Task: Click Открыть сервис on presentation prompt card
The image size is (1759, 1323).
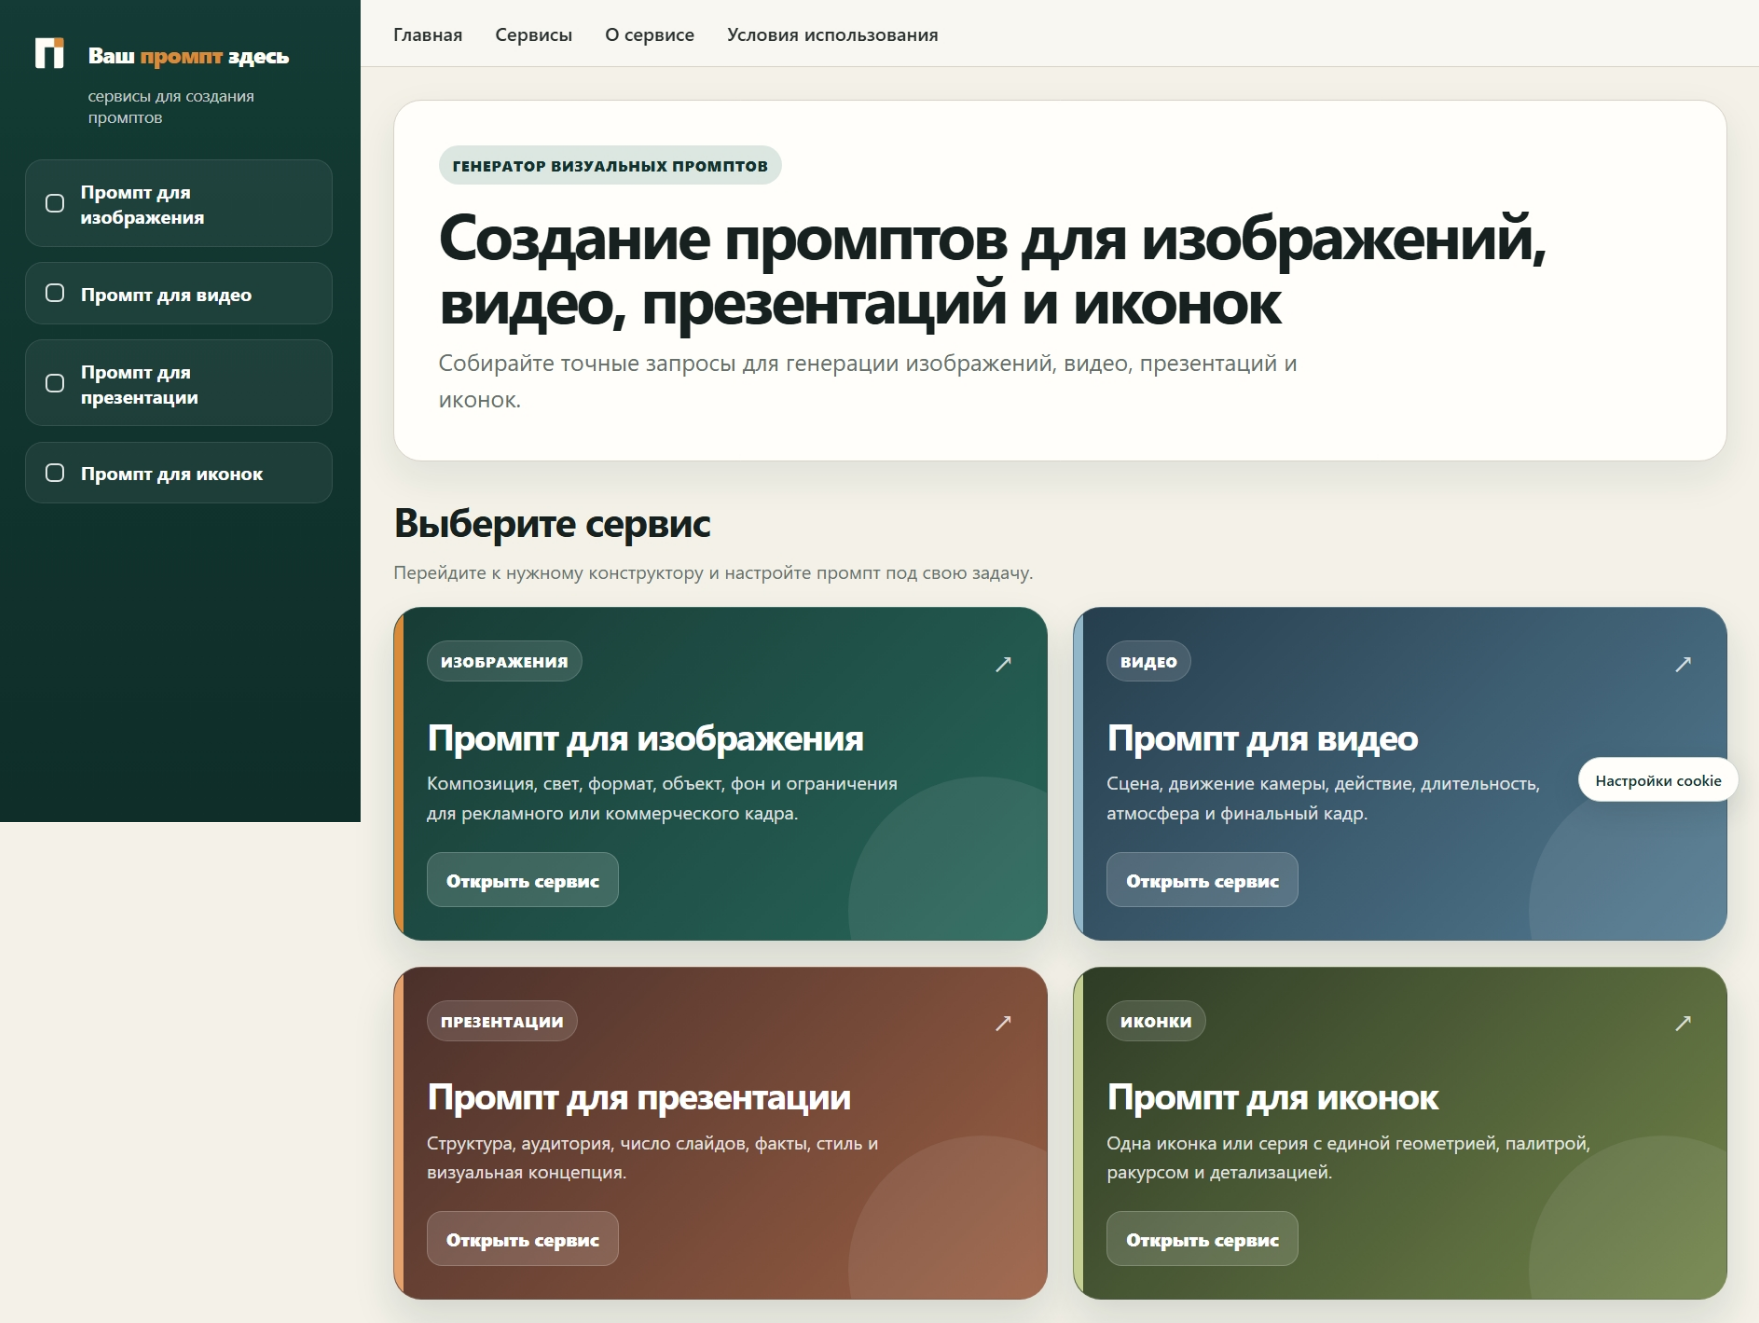Action: click(x=523, y=1239)
